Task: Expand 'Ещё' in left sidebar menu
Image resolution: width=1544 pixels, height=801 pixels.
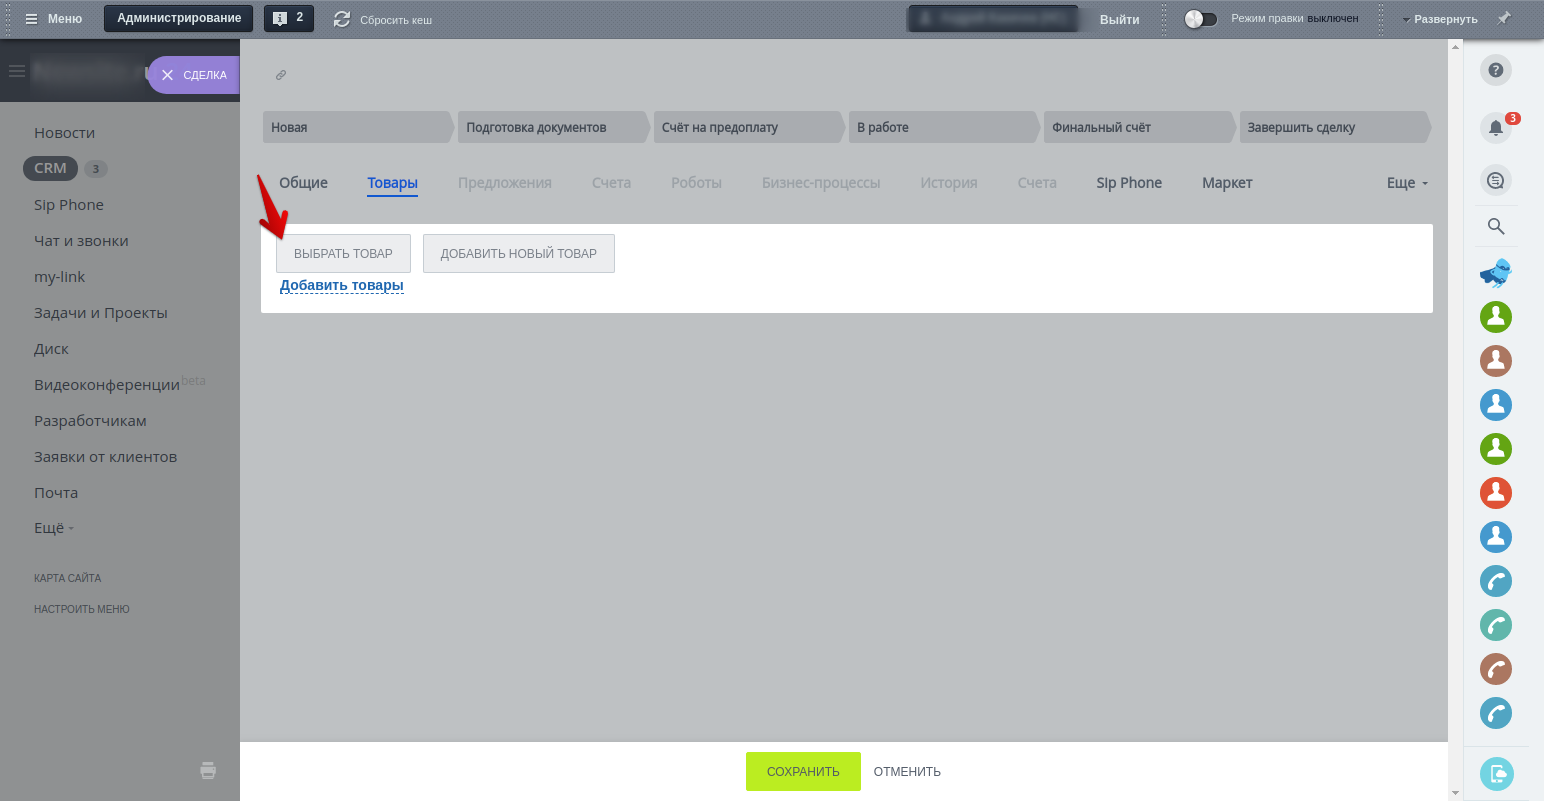Action: click(x=53, y=528)
